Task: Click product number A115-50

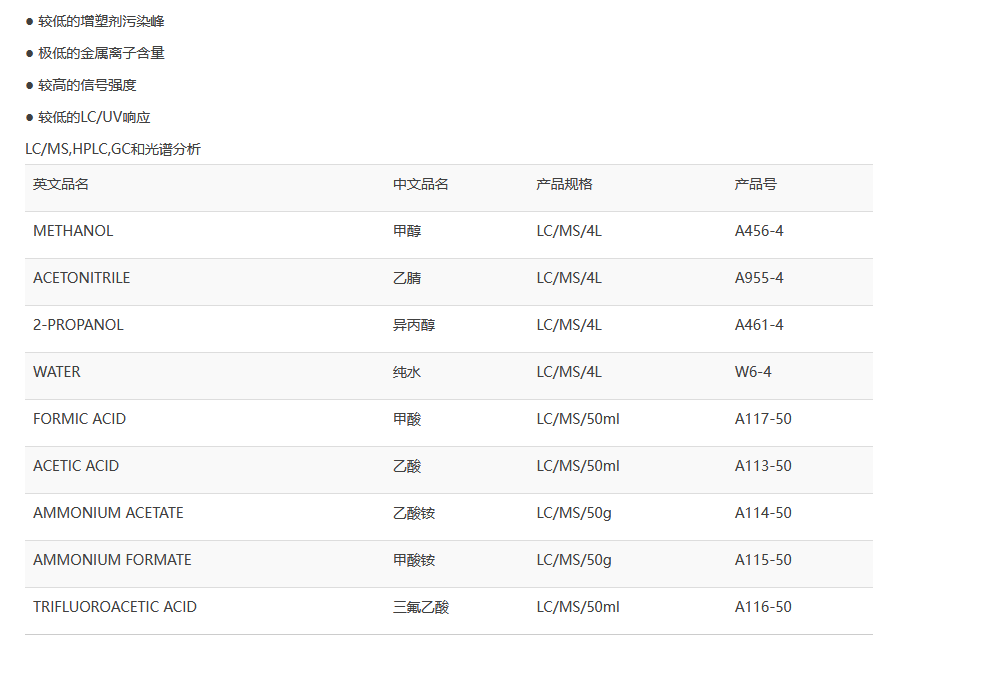Action: [763, 560]
